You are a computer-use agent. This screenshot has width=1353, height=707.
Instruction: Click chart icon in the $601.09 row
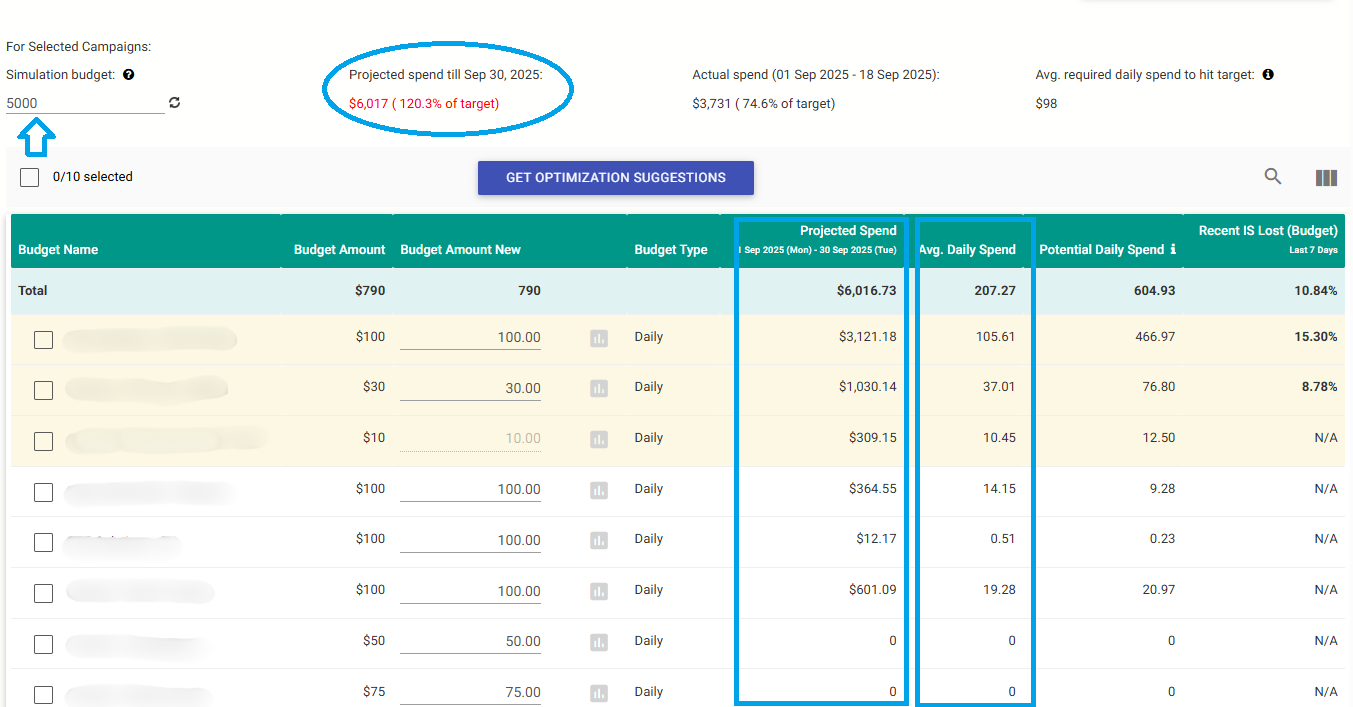[x=599, y=591]
